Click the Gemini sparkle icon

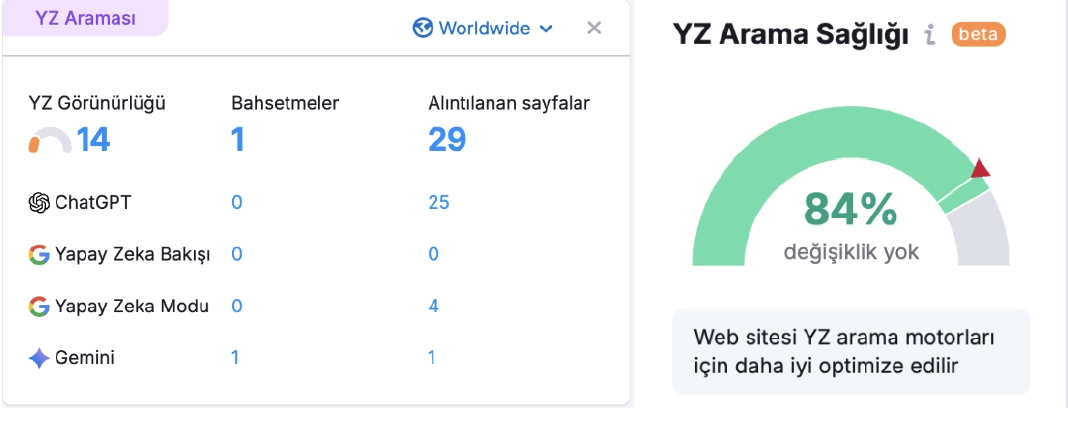coord(39,358)
